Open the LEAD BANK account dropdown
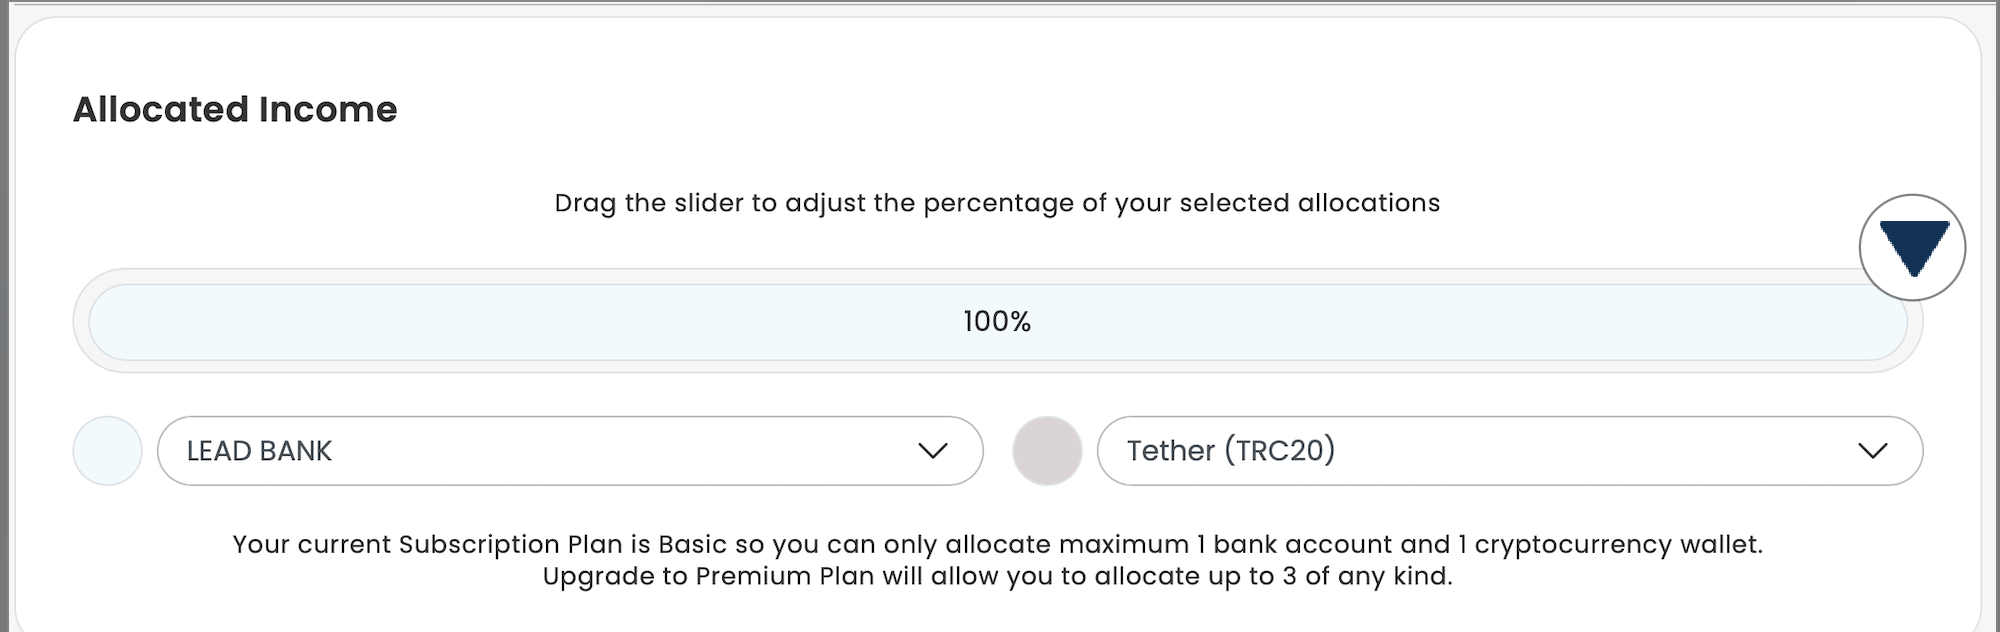This screenshot has width=2000, height=632. 570,451
